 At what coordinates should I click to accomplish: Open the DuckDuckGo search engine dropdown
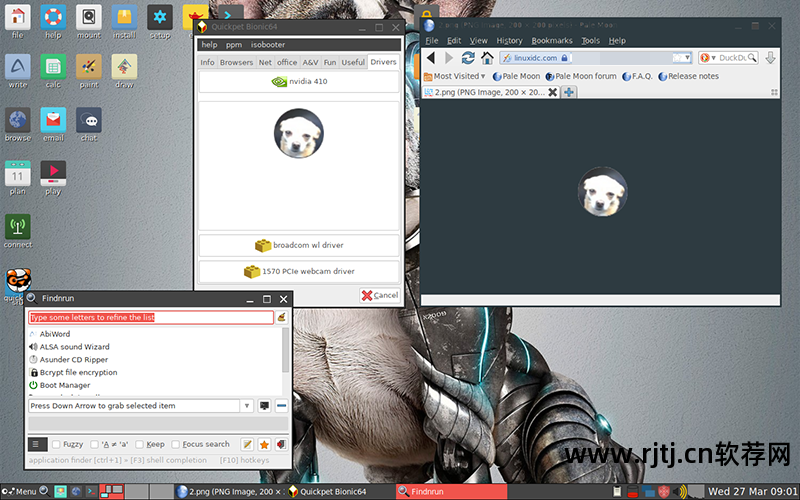pyautogui.click(x=716, y=58)
